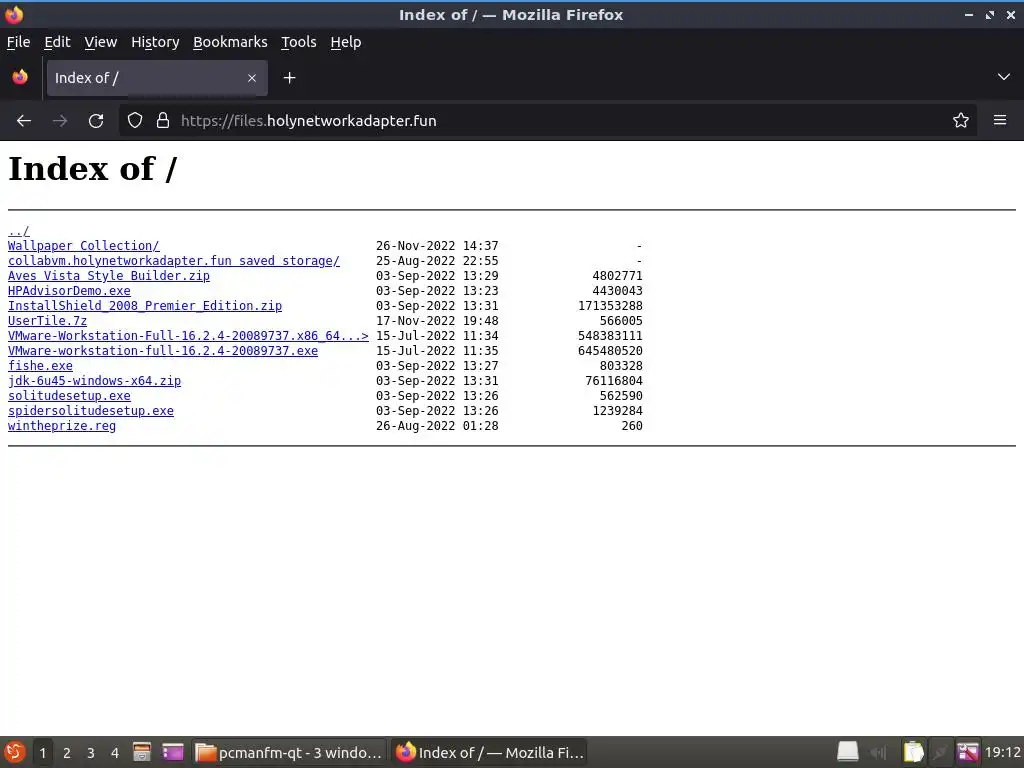This screenshot has width=1024, height=768.
Task: Bookmark this page with the star
Action: [960, 120]
